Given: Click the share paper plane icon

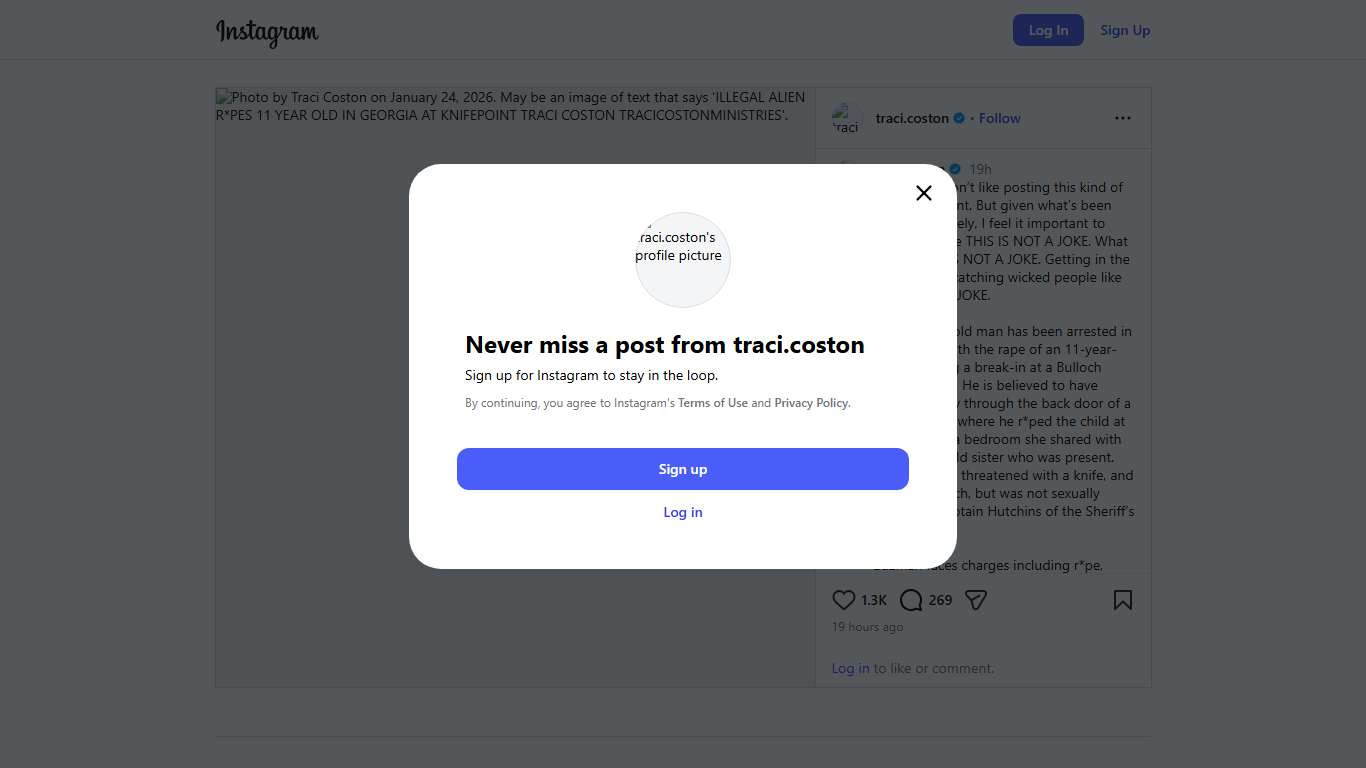Looking at the screenshot, I should point(976,600).
